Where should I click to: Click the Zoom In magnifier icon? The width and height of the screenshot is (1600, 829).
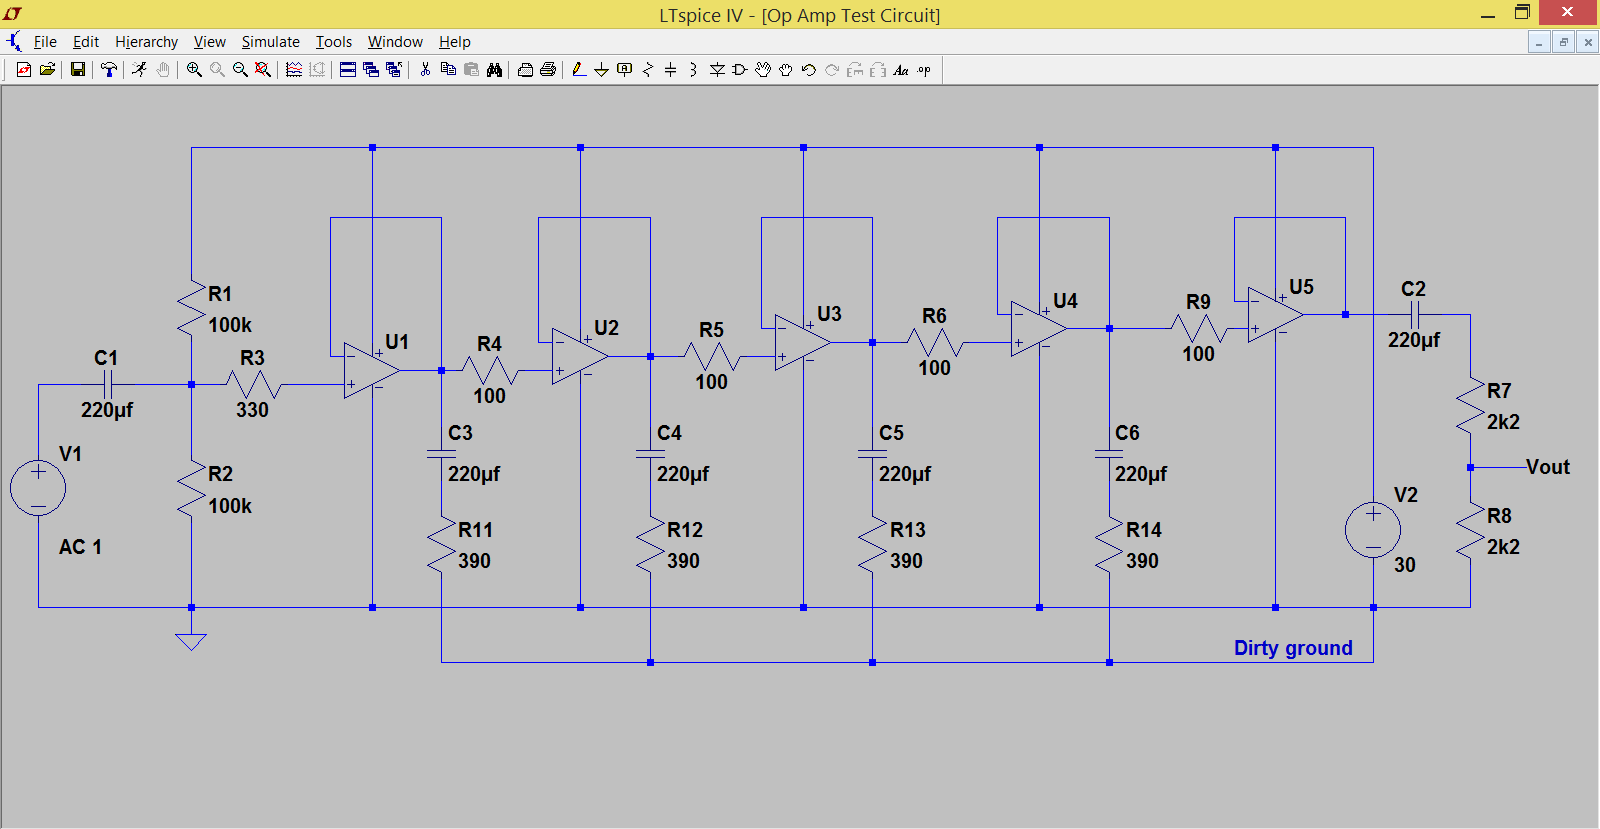194,69
